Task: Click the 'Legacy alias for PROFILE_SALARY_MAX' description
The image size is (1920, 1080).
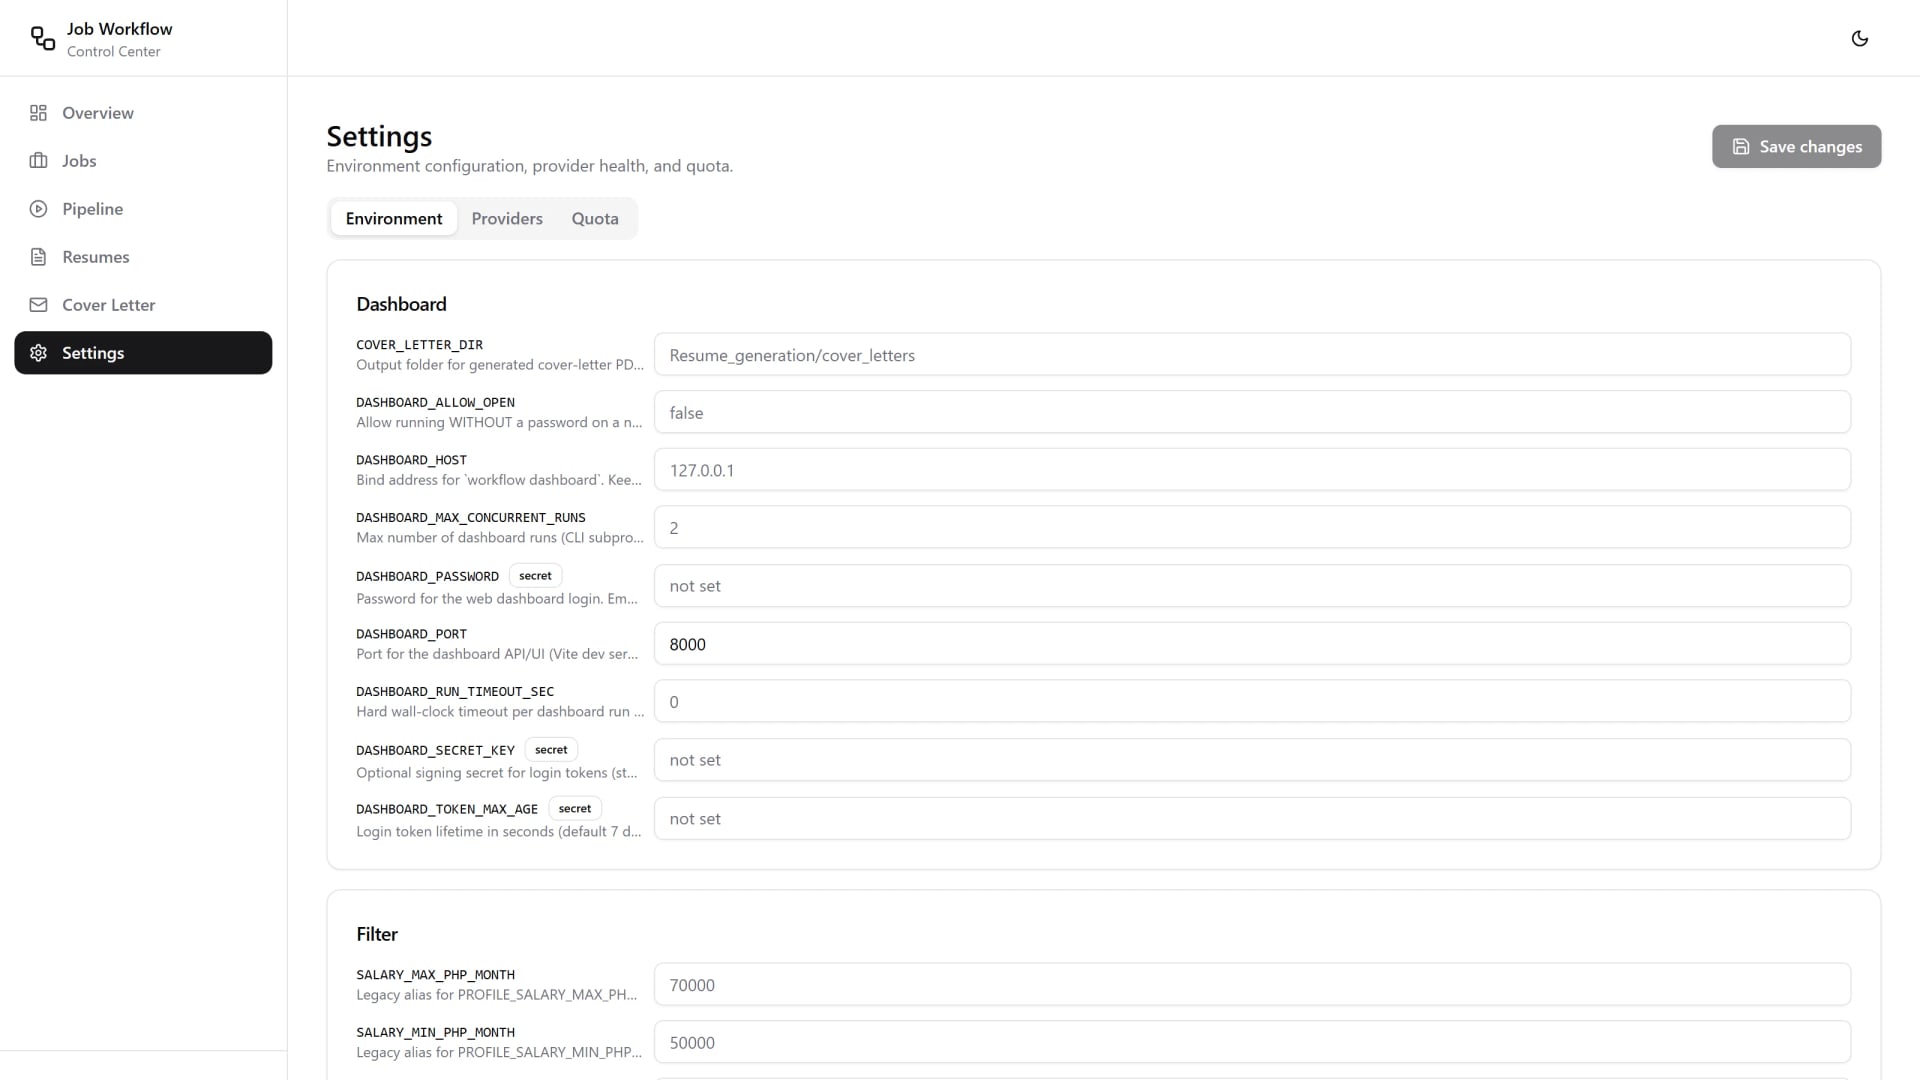Action: 497,995
